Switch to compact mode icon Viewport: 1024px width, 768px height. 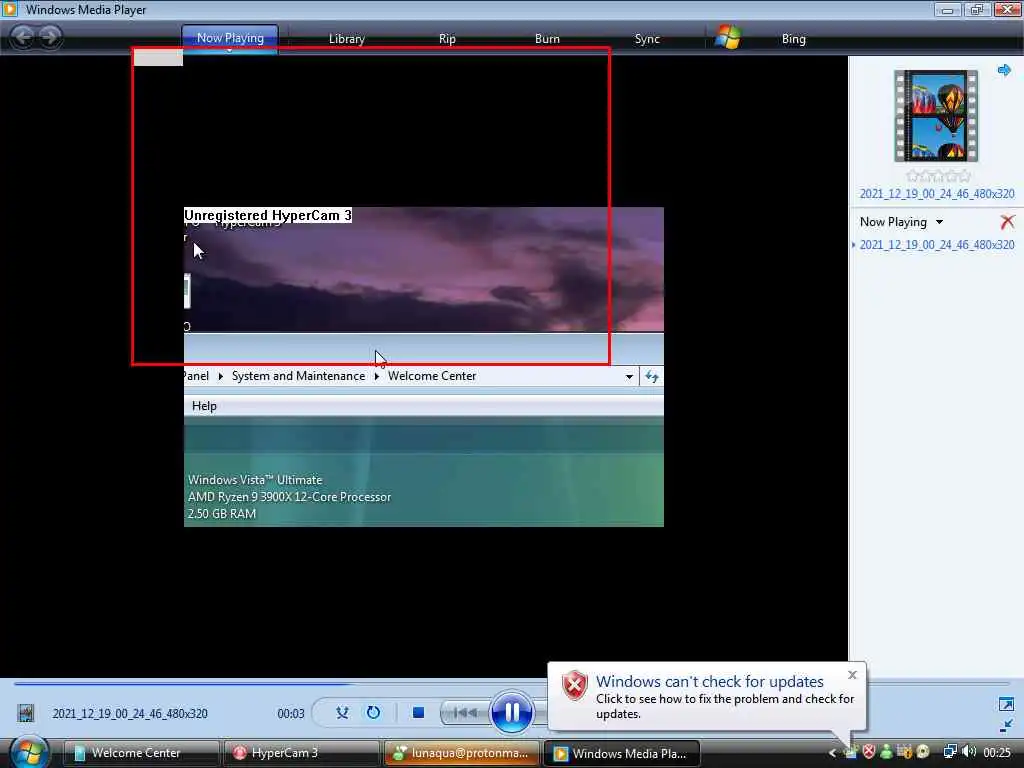1006,726
